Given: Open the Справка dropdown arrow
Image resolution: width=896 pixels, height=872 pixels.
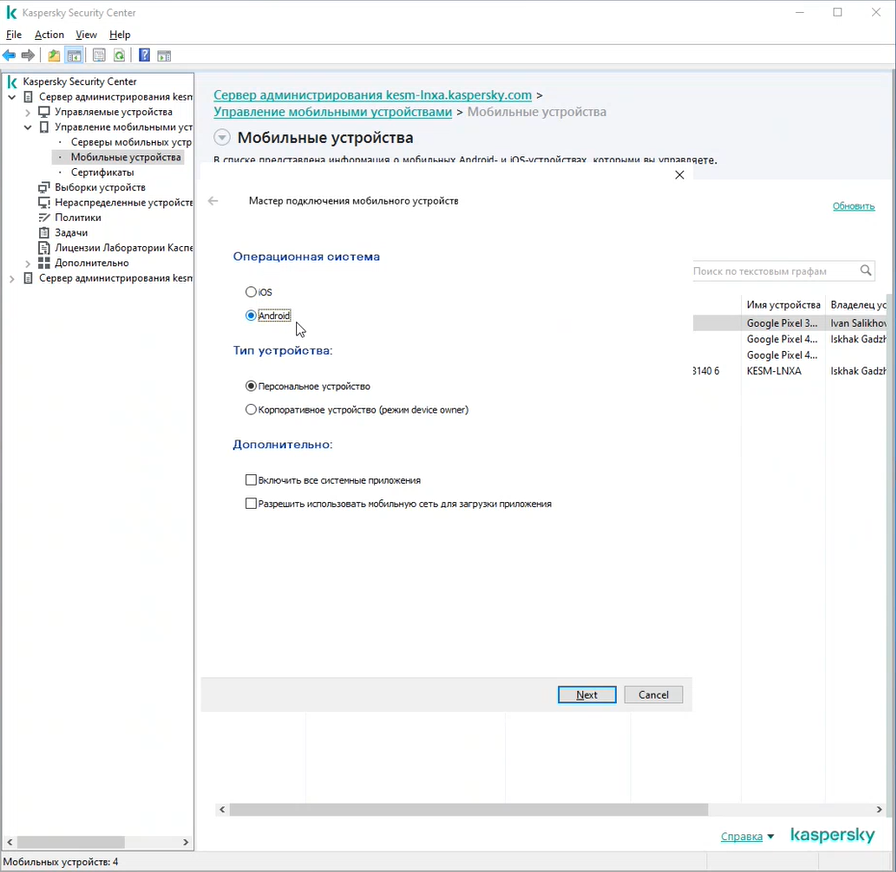Looking at the screenshot, I should [x=770, y=837].
